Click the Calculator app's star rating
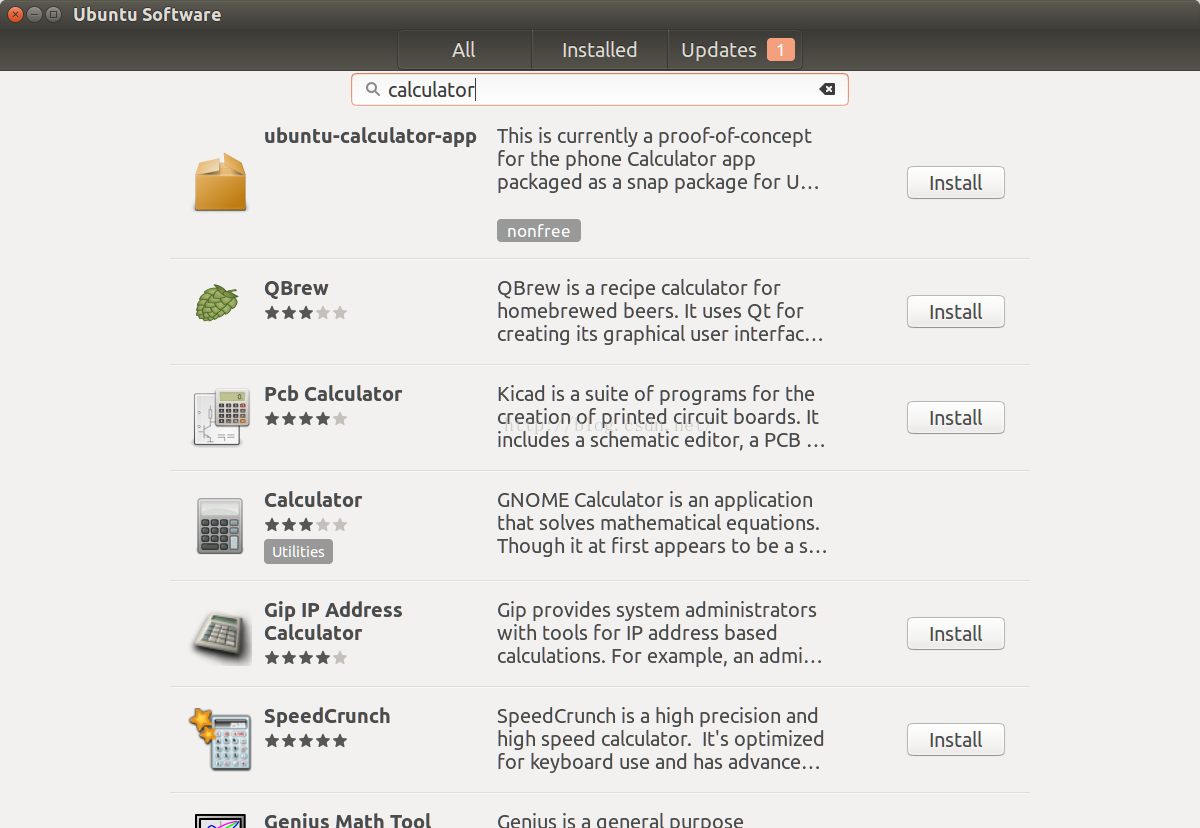 coord(306,525)
